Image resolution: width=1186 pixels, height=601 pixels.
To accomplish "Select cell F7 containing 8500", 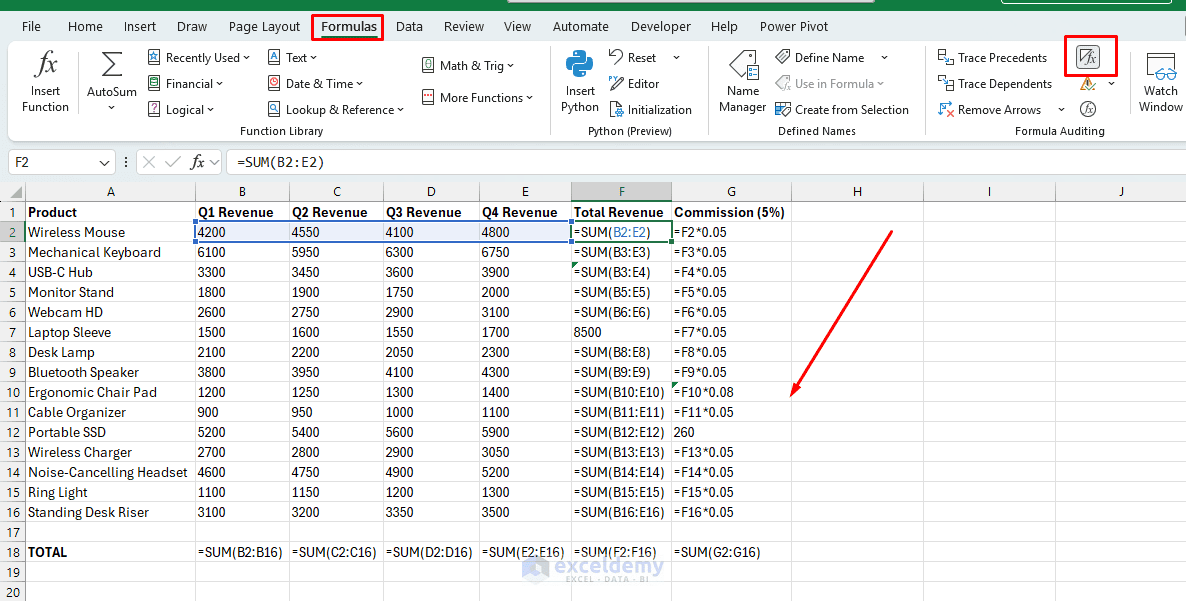I will (622, 332).
